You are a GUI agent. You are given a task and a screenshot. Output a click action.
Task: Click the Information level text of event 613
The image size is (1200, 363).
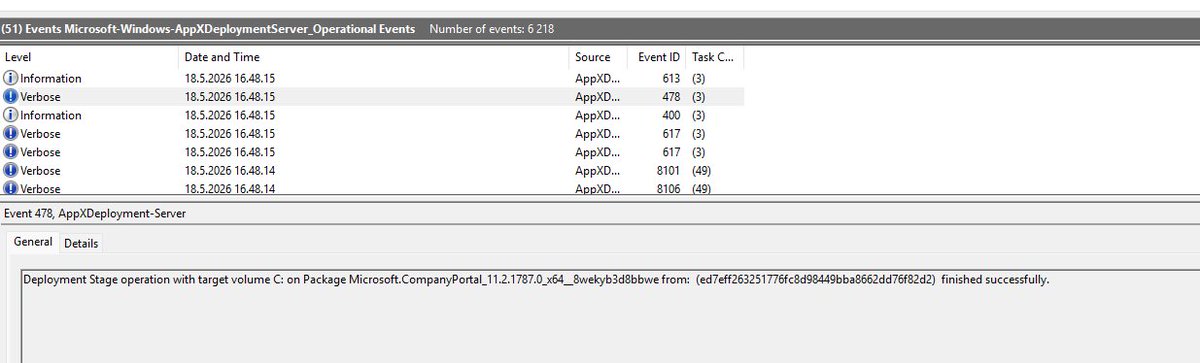51,78
